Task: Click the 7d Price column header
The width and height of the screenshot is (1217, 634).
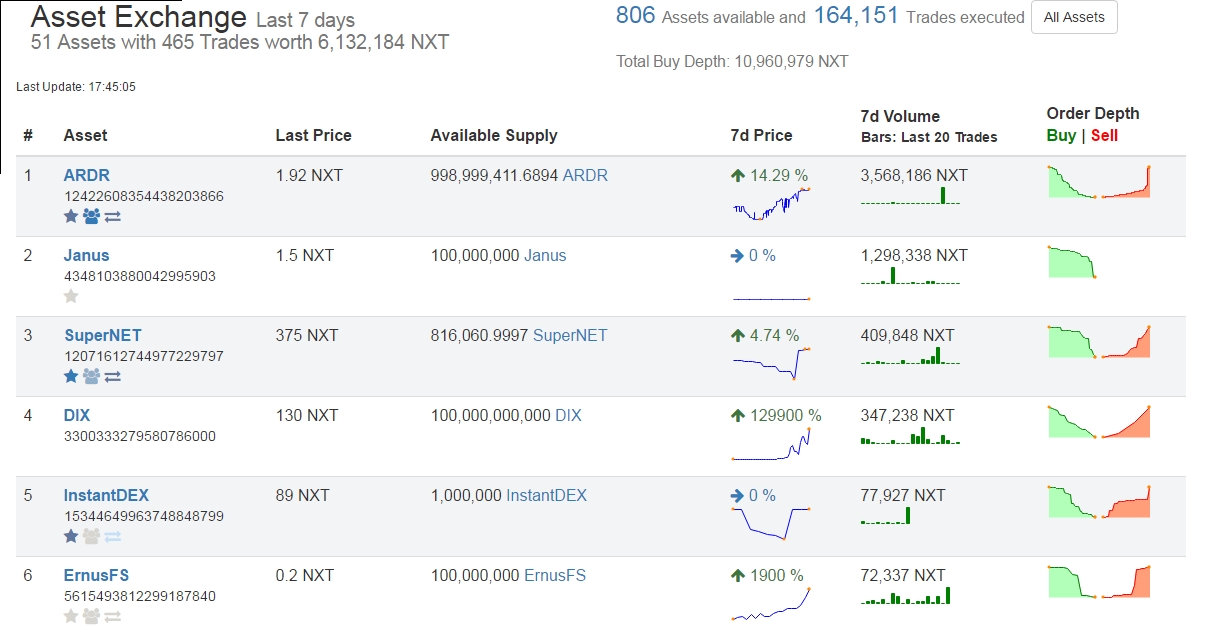Action: (761, 135)
